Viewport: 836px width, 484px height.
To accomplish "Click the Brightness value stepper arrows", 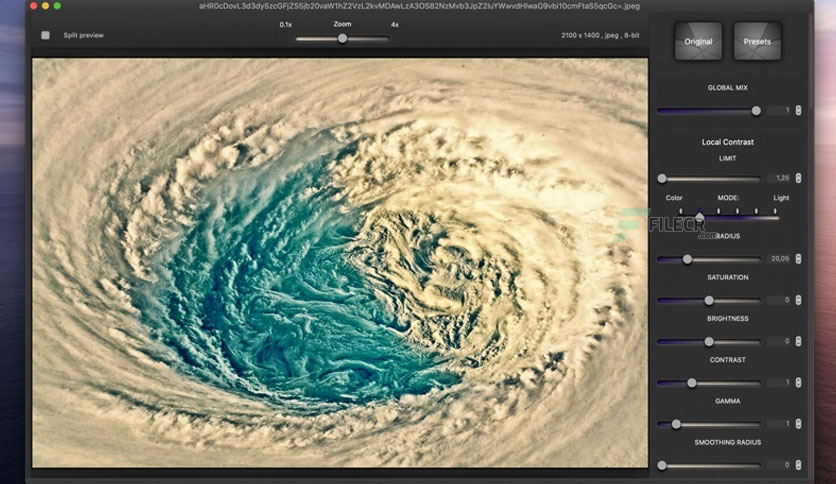I will (x=798, y=341).
